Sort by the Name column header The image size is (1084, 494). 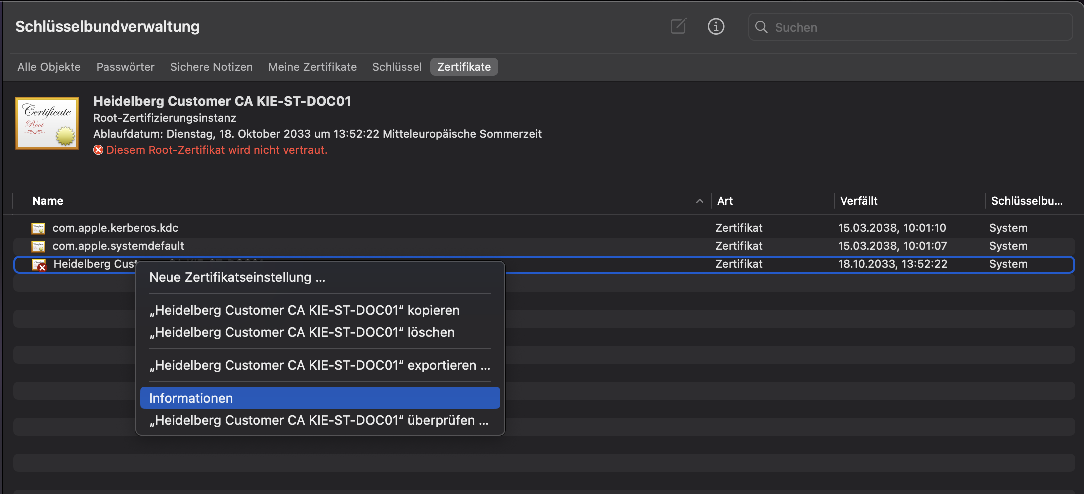click(48, 201)
